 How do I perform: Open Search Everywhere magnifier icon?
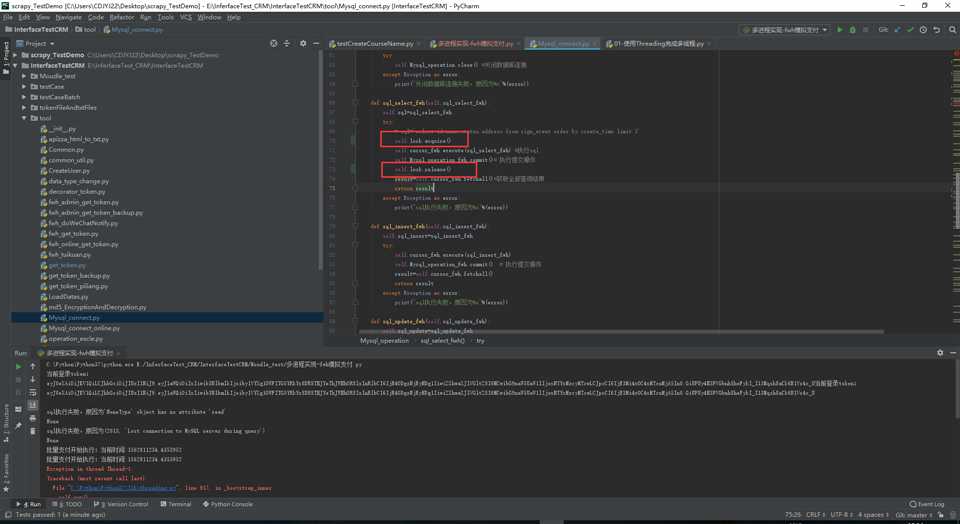tap(952, 29)
